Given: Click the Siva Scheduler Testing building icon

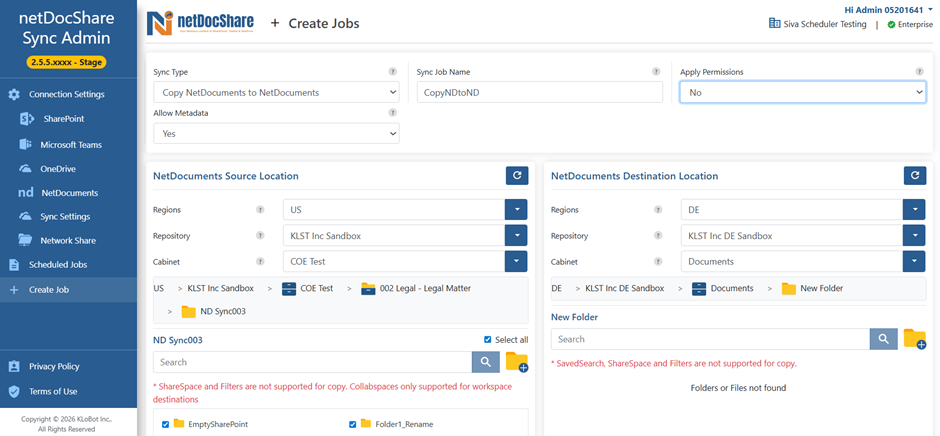Looking at the screenshot, I should (775, 24).
